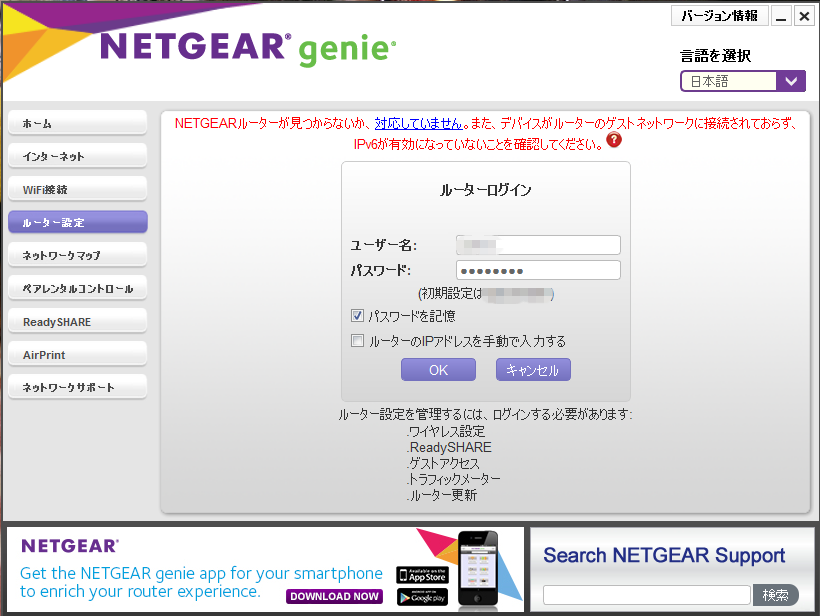Click the キャンセル button
Image resolution: width=820 pixels, height=616 pixels.
[533, 370]
